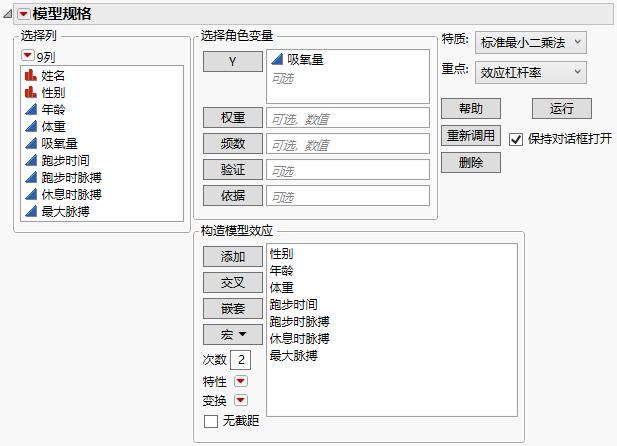This screenshot has width=617, height=446.
Task: Click the continuous icon next to 体重
Action: (x=31, y=126)
